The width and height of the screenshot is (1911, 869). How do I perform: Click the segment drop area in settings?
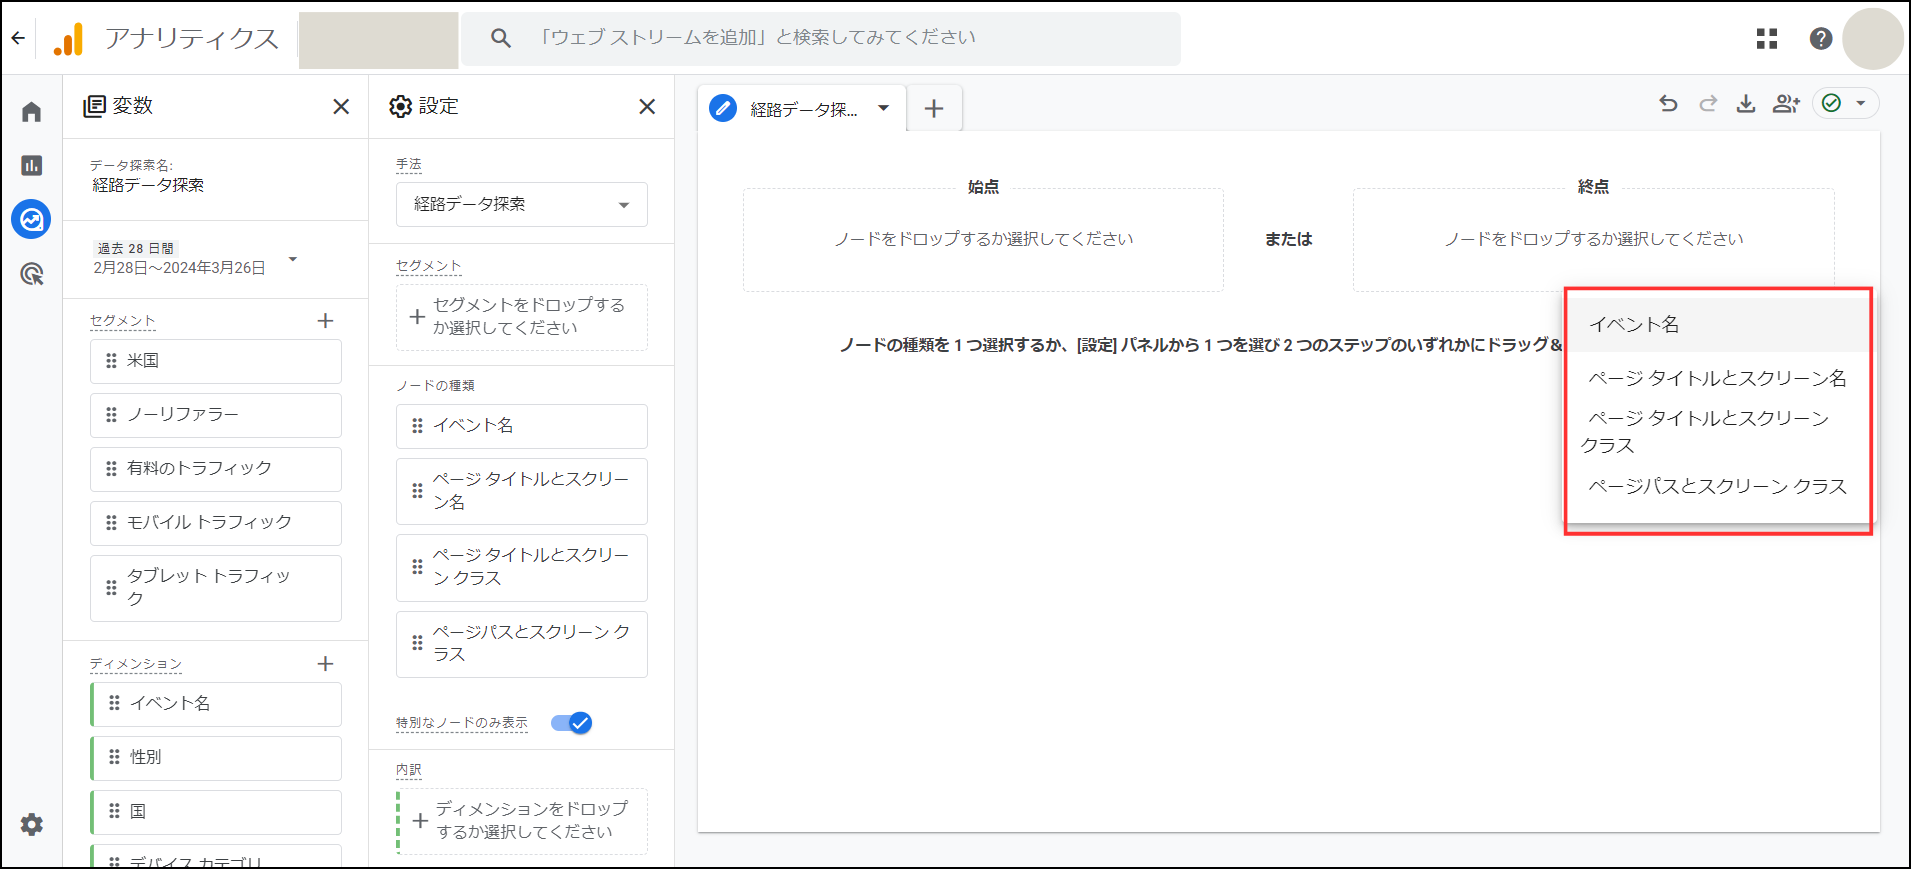pos(522,317)
